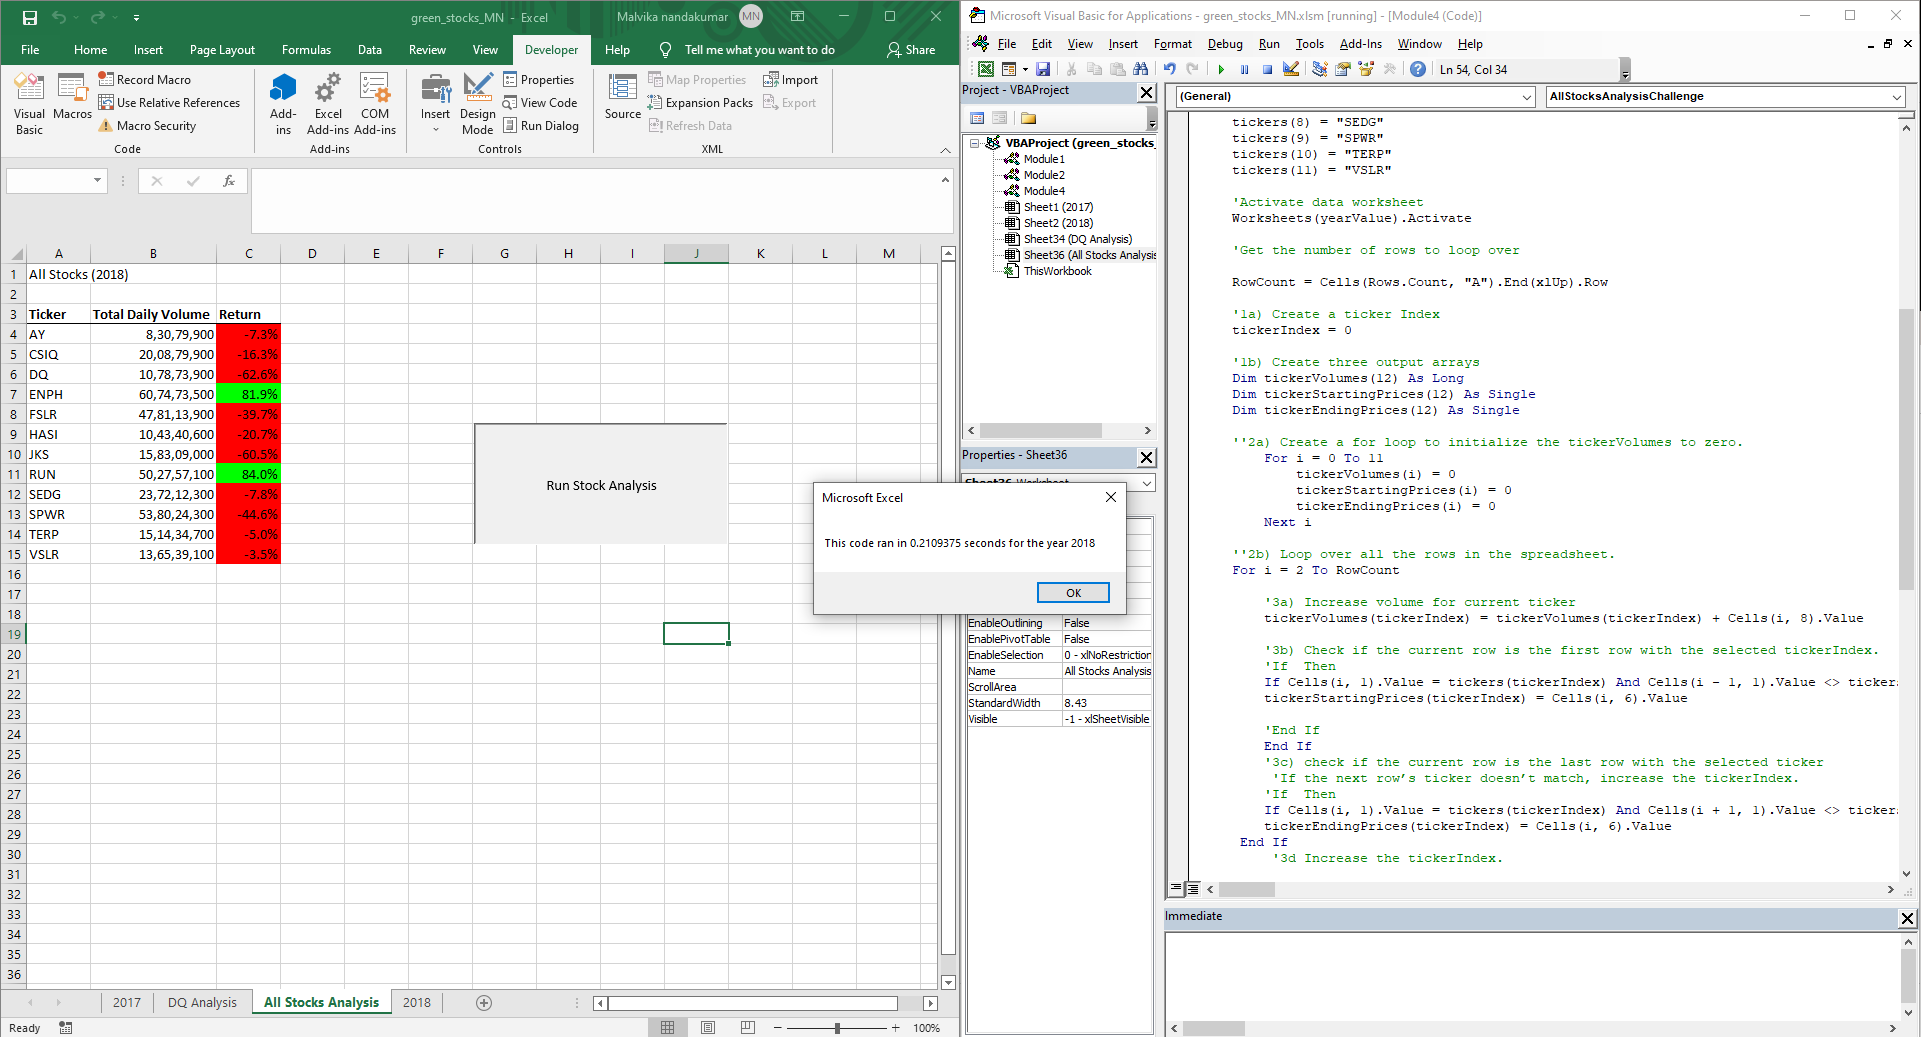Open the AllStocksAnalysisChallenge procedure dropdown

click(1896, 97)
